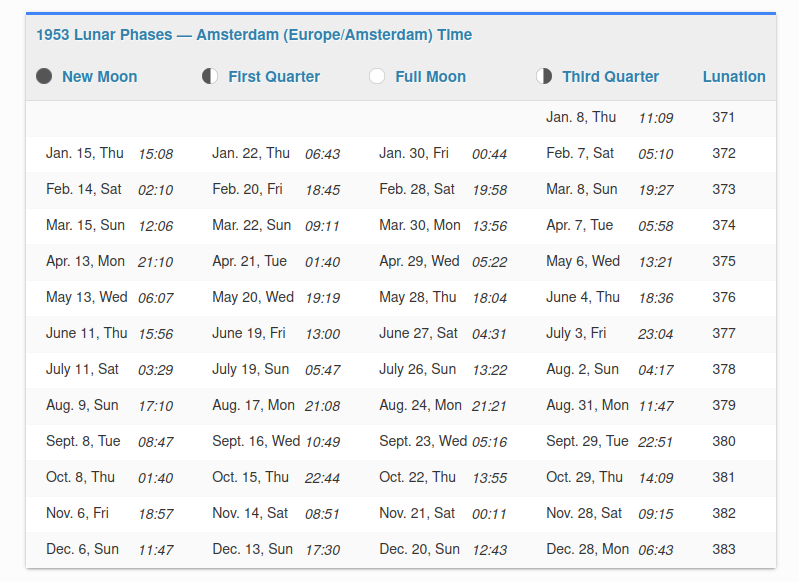Click the Sept. 16, Wed first quarter date
The width and height of the screenshot is (799, 582).
coord(256,441)
